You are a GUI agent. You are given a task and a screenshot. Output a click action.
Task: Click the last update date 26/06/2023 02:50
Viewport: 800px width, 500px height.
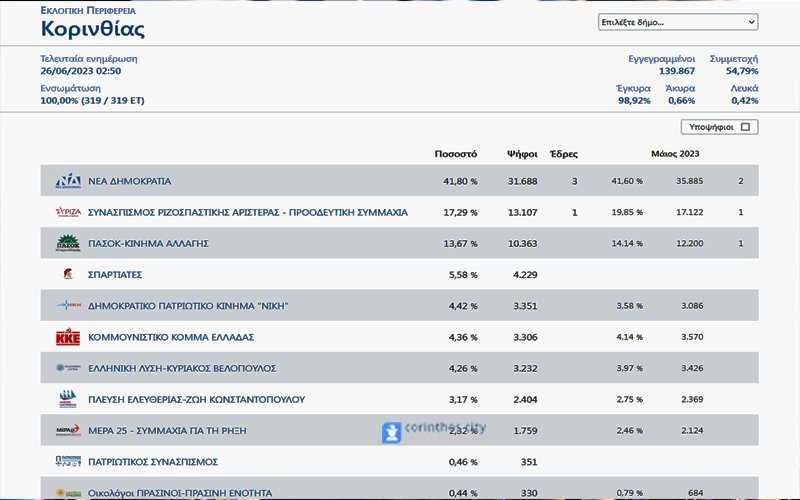(x=81, y=71)
